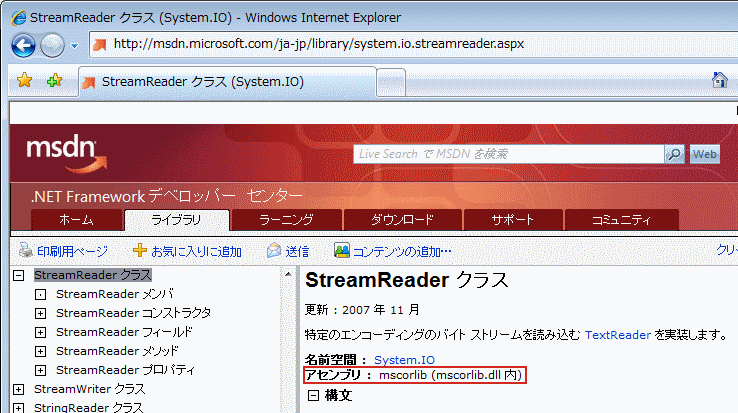The height and width of the screenshot is (413, 738).
Task: Collapse the StreamReader クラス tree node
Action: [x=18, y=275]
